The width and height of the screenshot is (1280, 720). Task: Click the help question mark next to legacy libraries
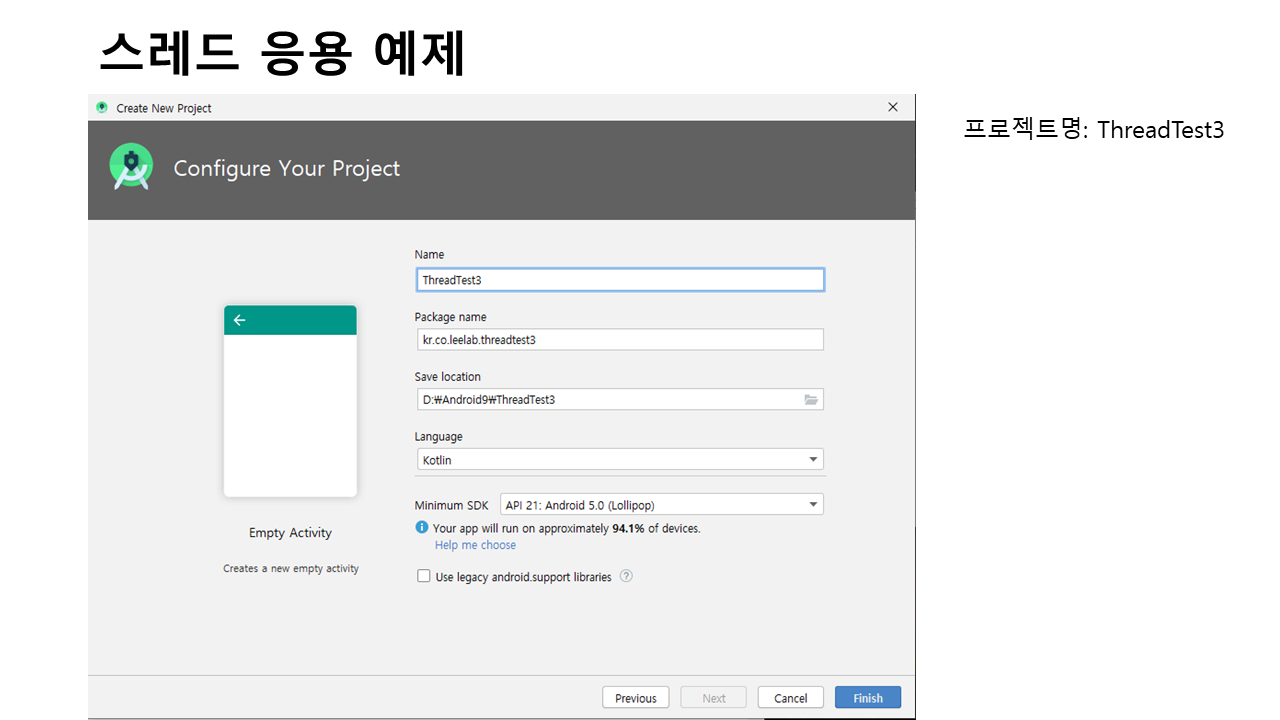(x=626, y=576)
